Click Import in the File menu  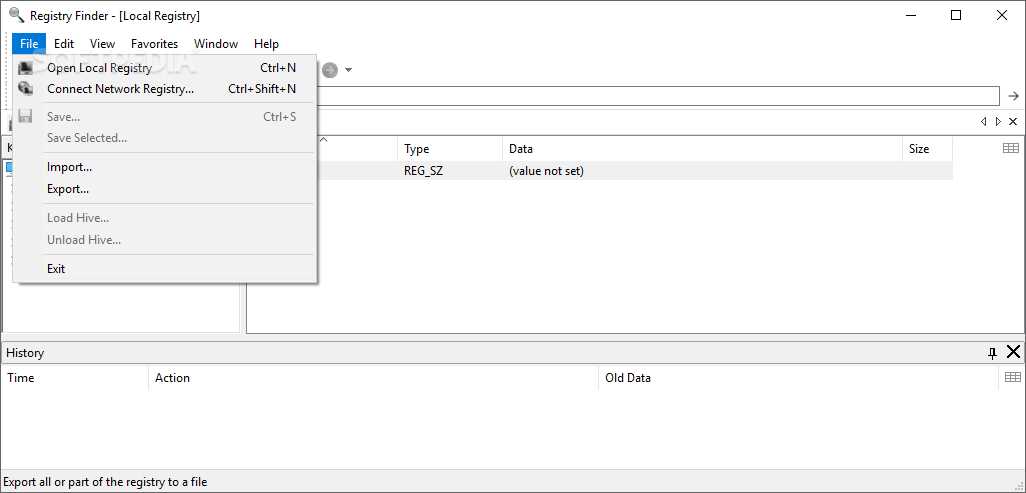pyautogui.click(x=165, y=167)
